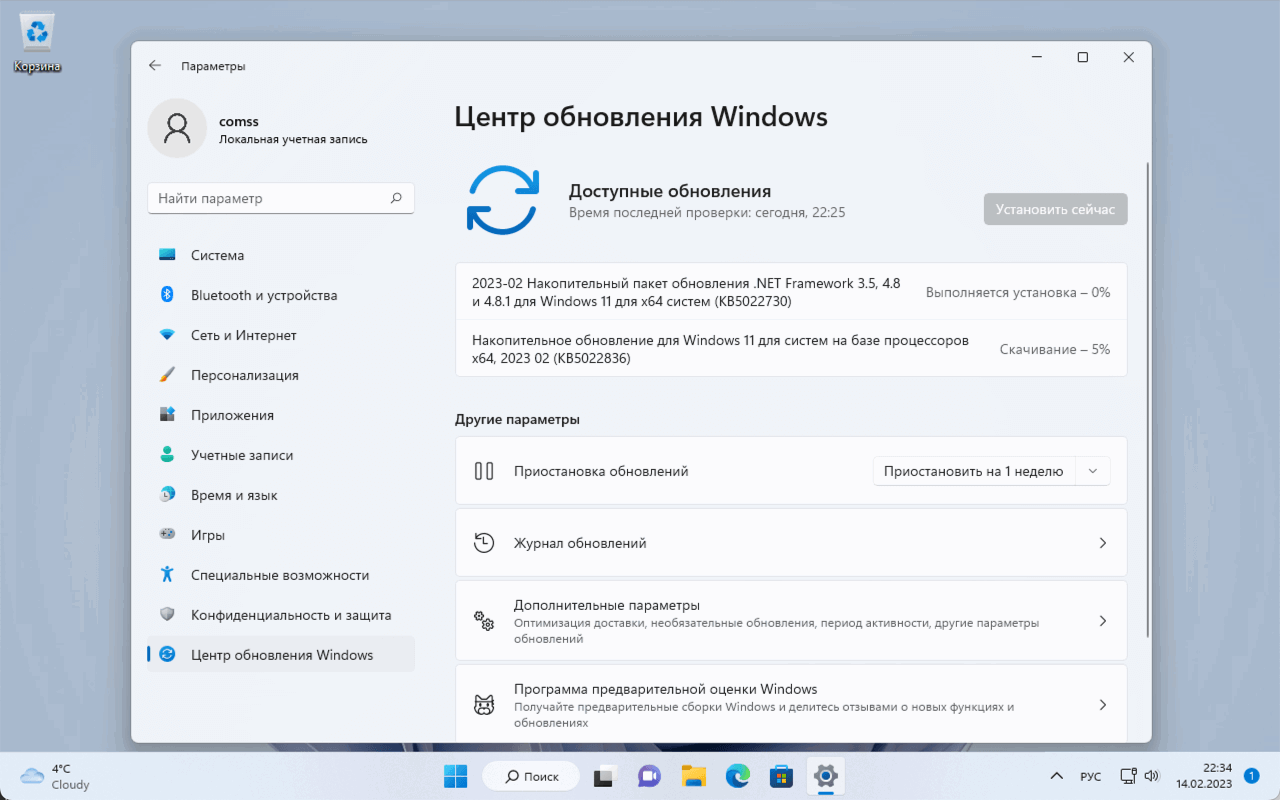Open the Windows Start menu
The image size is (1280, 800).
[x=455, y=776]
